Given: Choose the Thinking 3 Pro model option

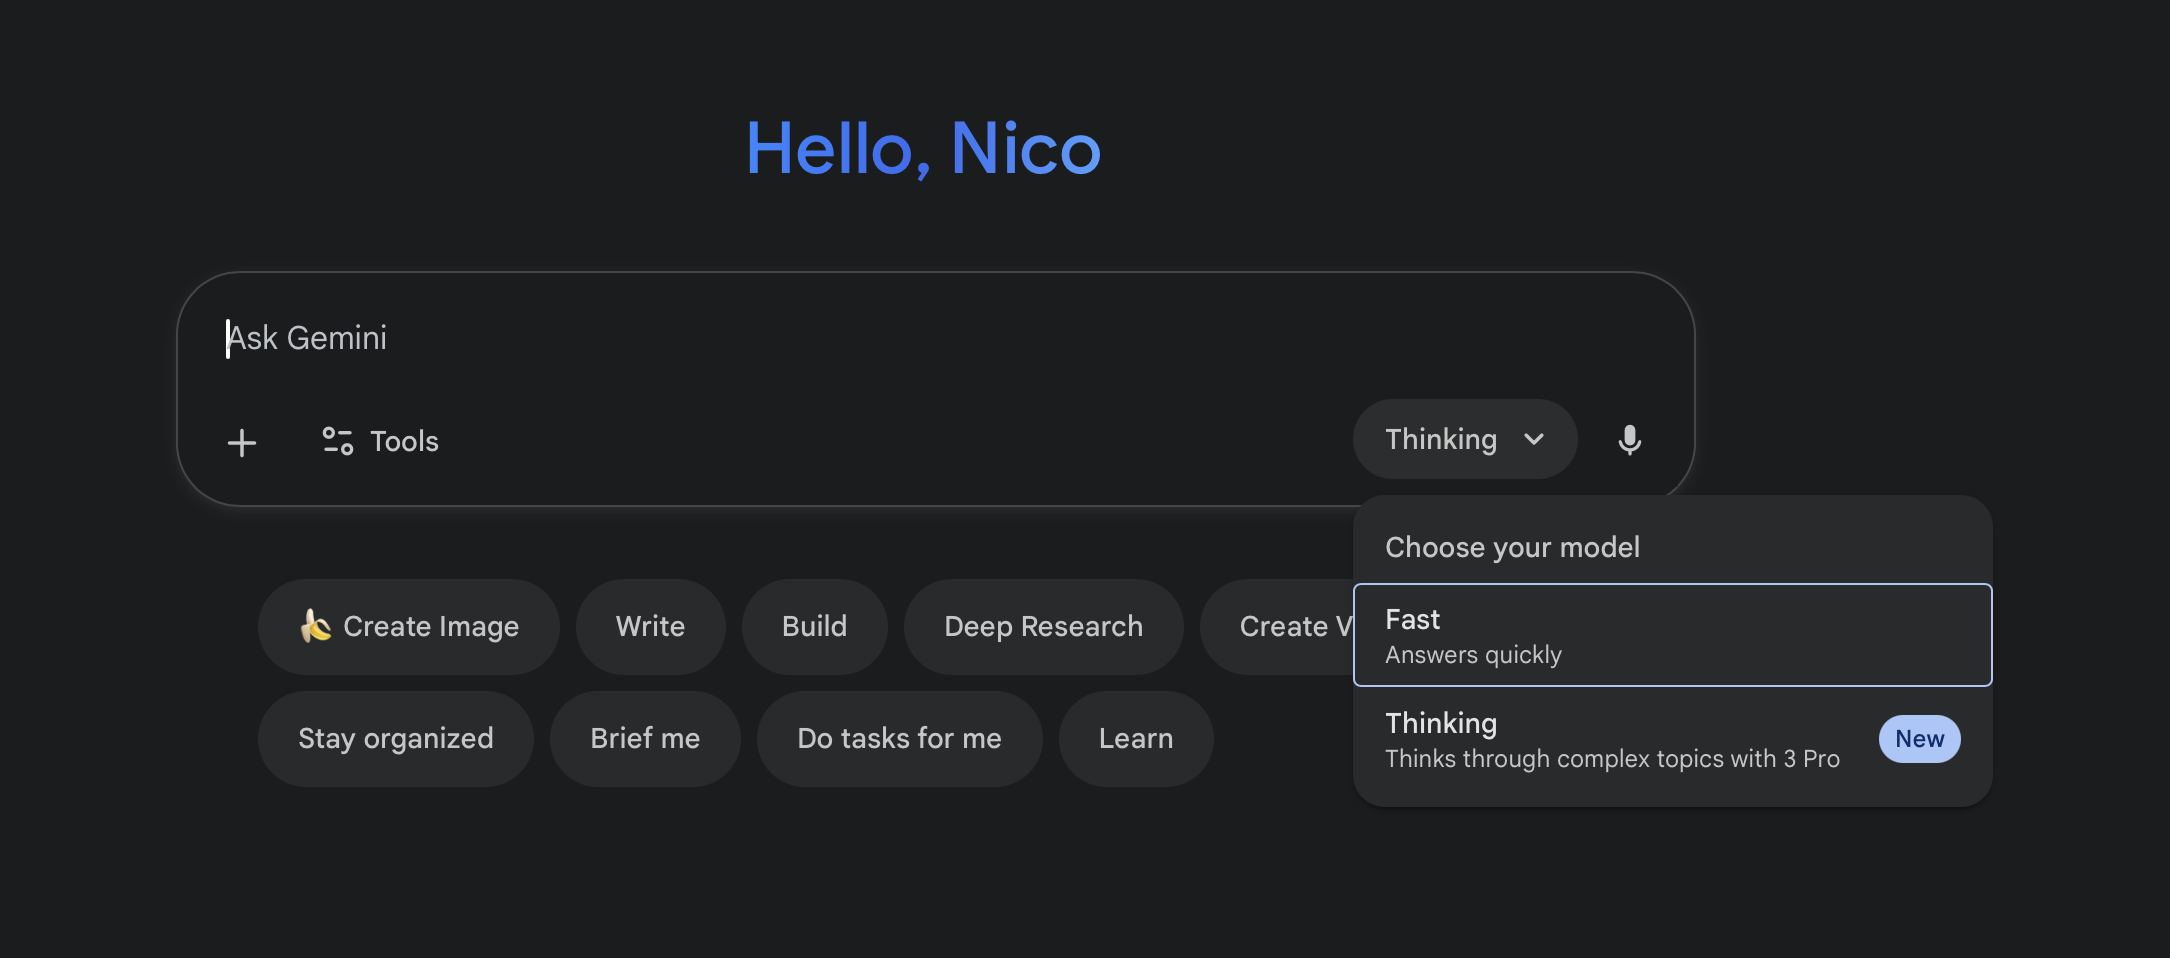Looking at the screenshot, I should (x=1610, y=740).
